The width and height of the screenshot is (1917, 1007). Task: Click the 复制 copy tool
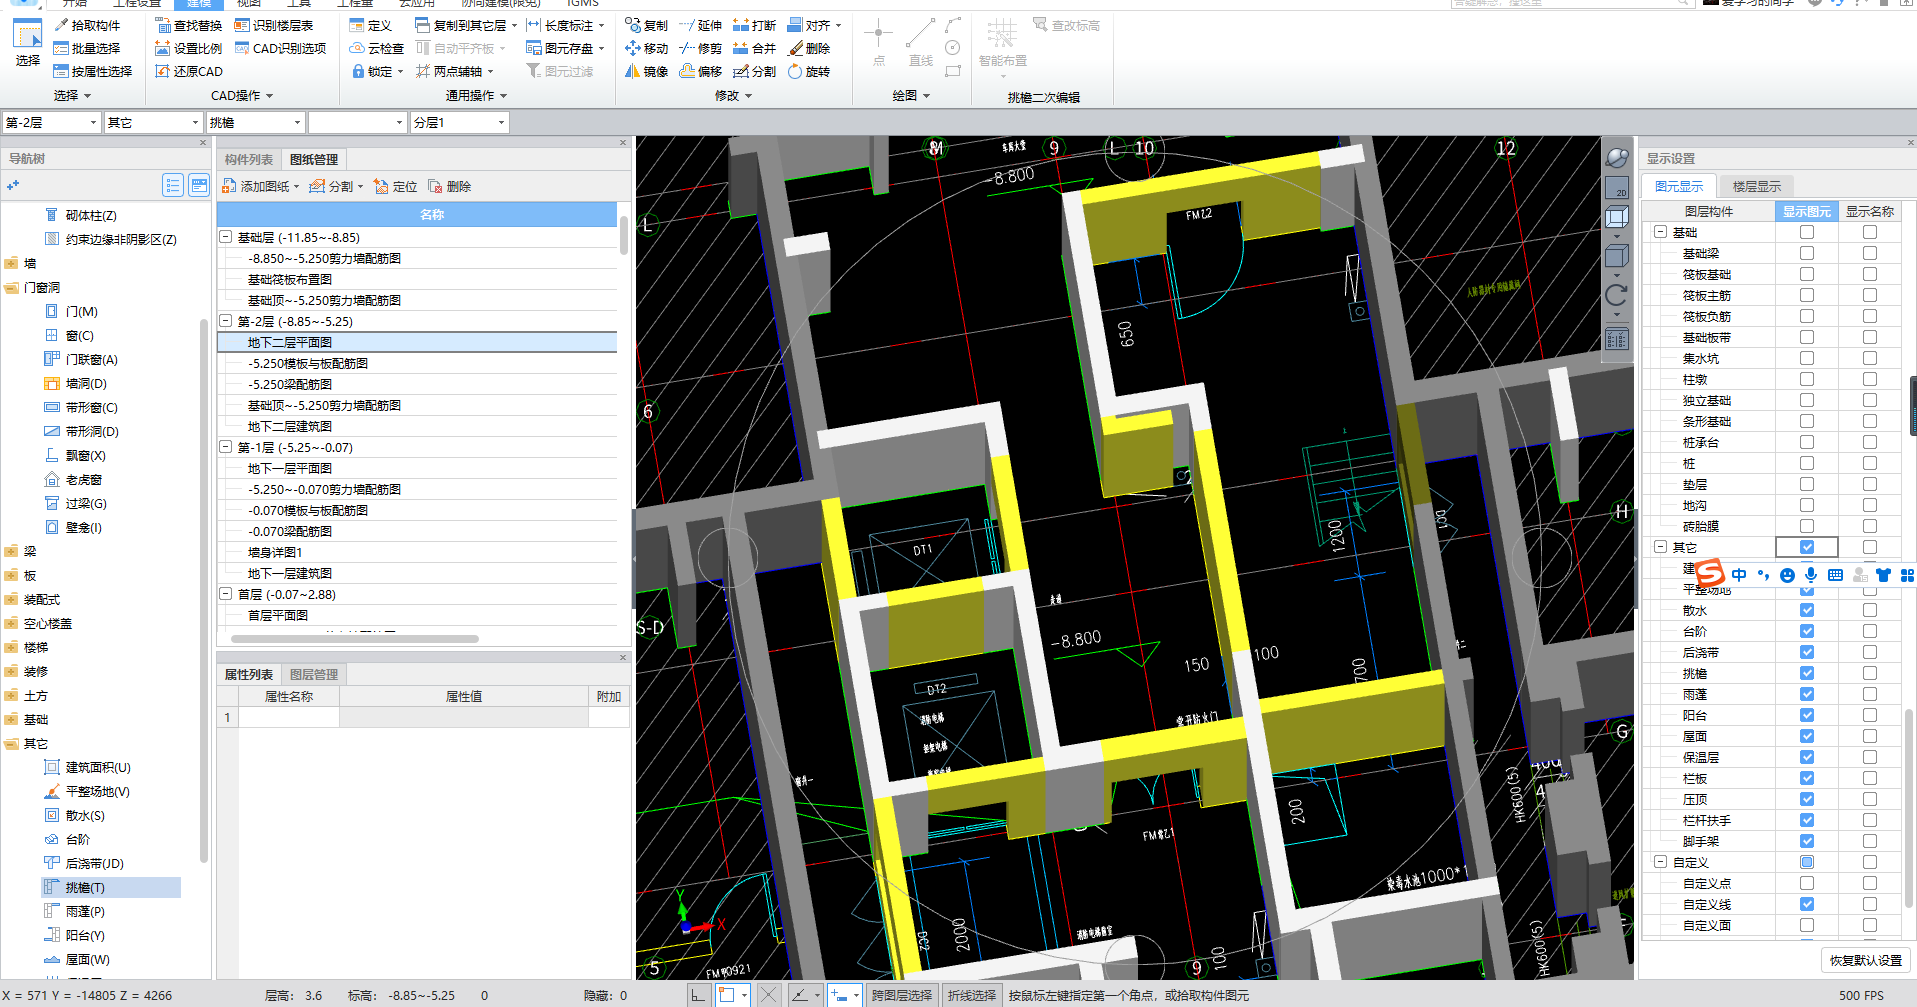click(x=646, y=25)
